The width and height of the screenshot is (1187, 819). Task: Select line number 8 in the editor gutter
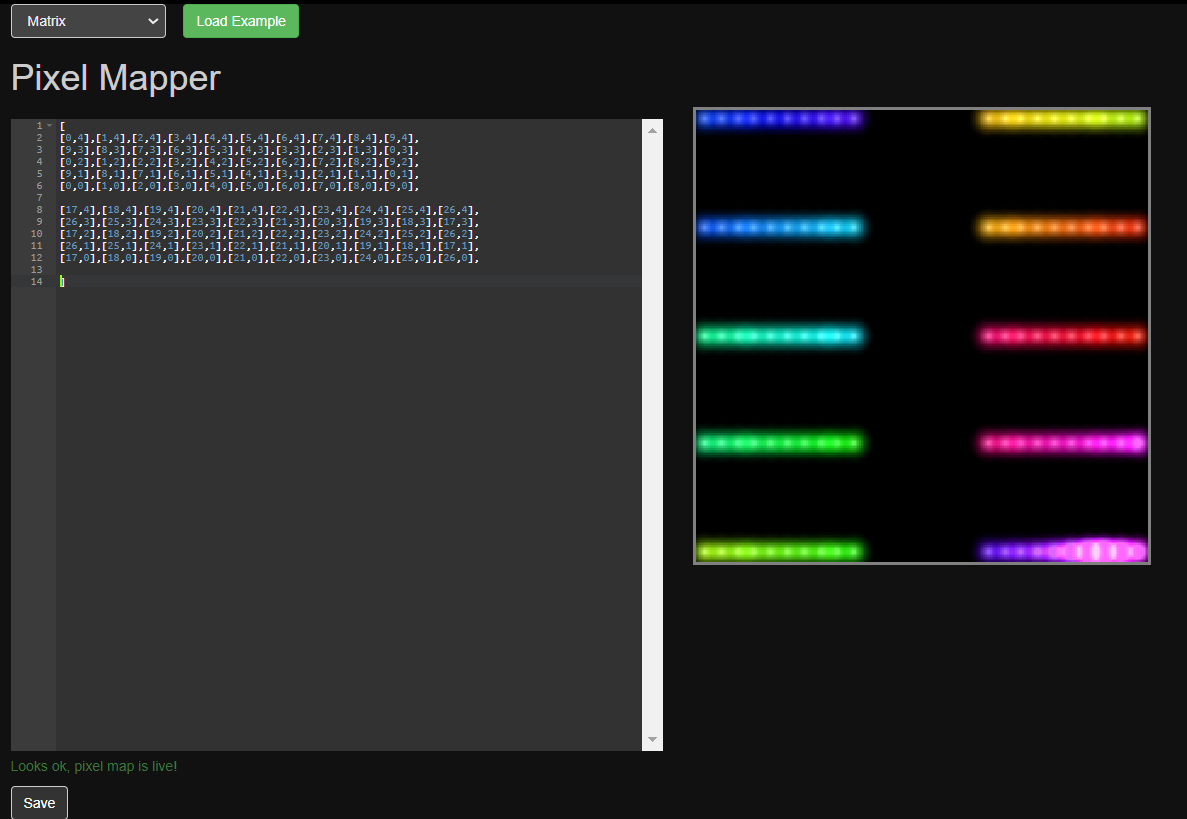coord(38,209)
